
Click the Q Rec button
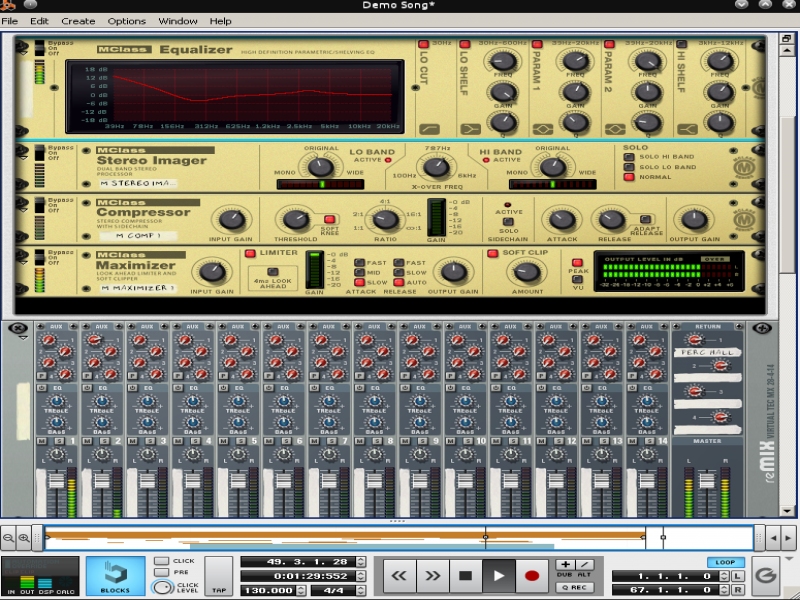coord(574,587)
